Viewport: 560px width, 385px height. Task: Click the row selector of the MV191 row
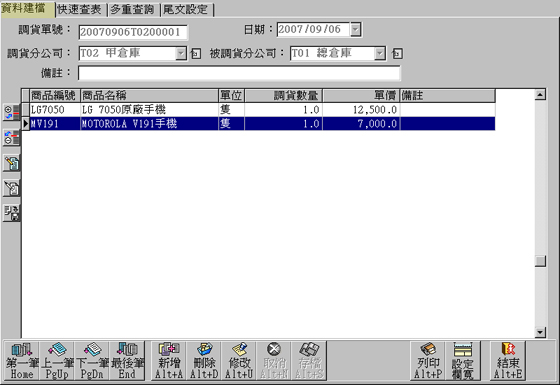tap(26, 124)
